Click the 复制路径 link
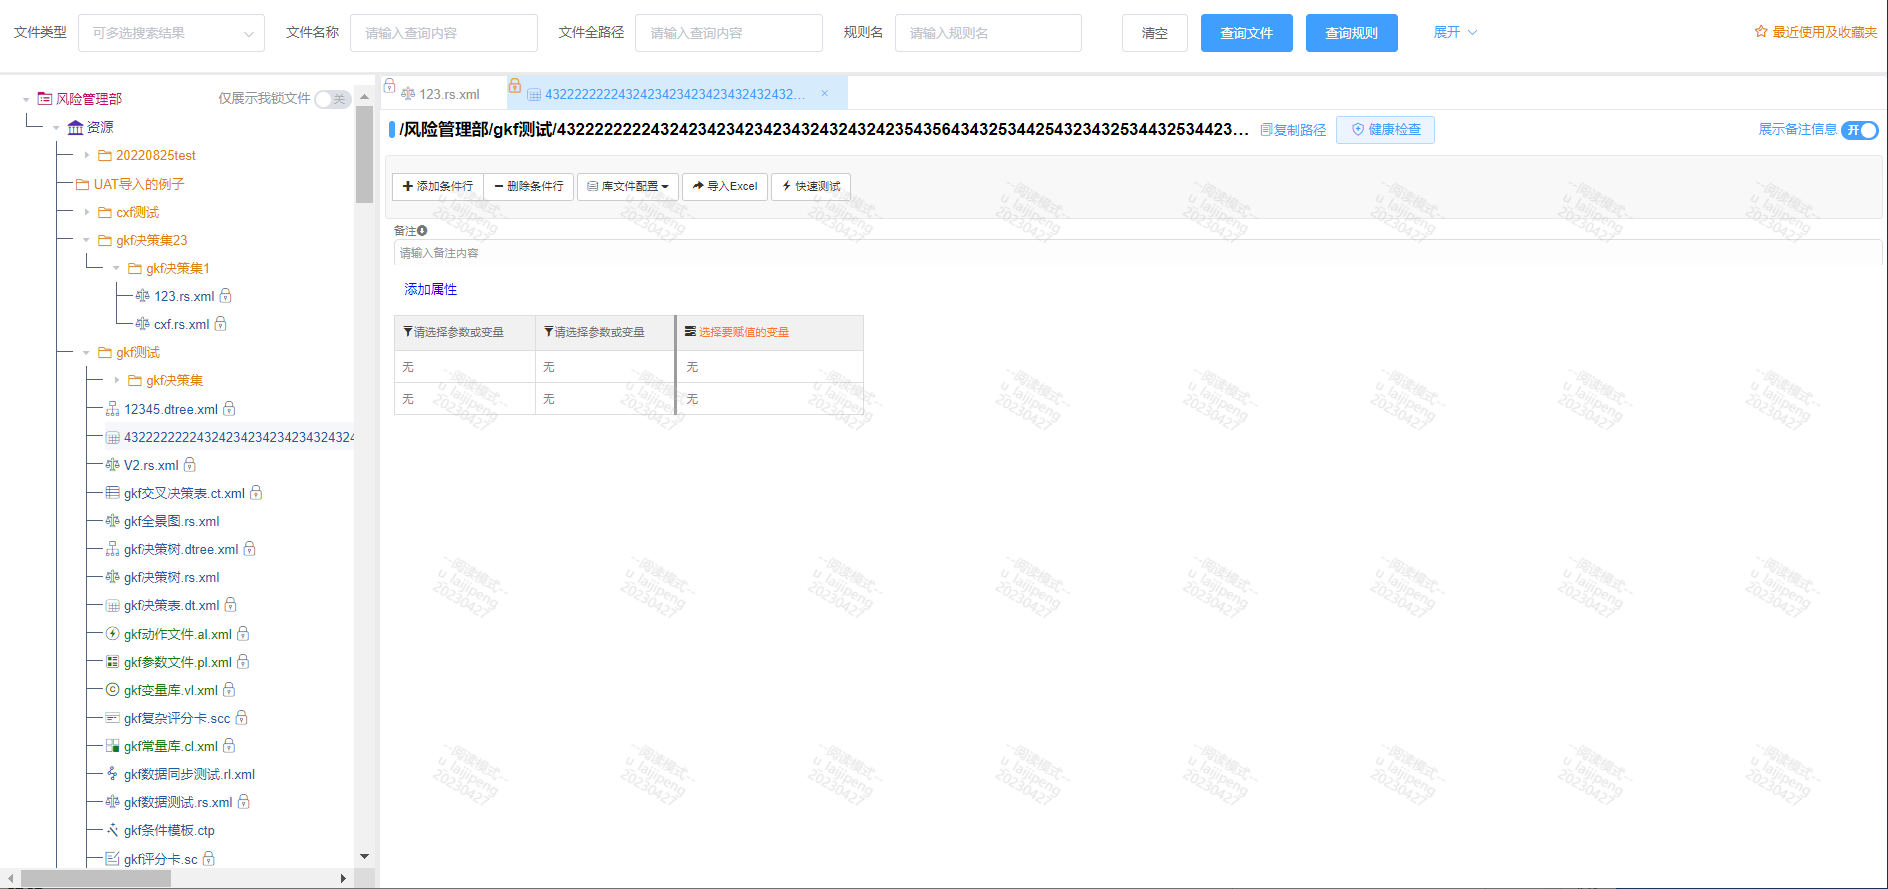The height and width of the screenshot is (889, 1888). point(1293,130)
